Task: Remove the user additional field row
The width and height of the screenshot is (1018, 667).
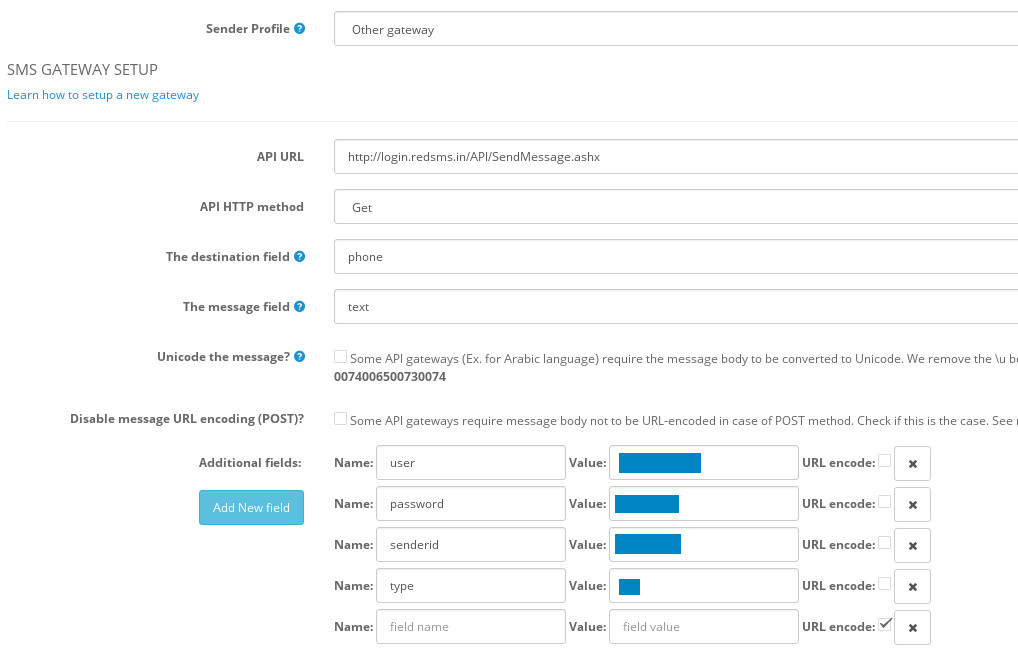Action: [912, 464]
